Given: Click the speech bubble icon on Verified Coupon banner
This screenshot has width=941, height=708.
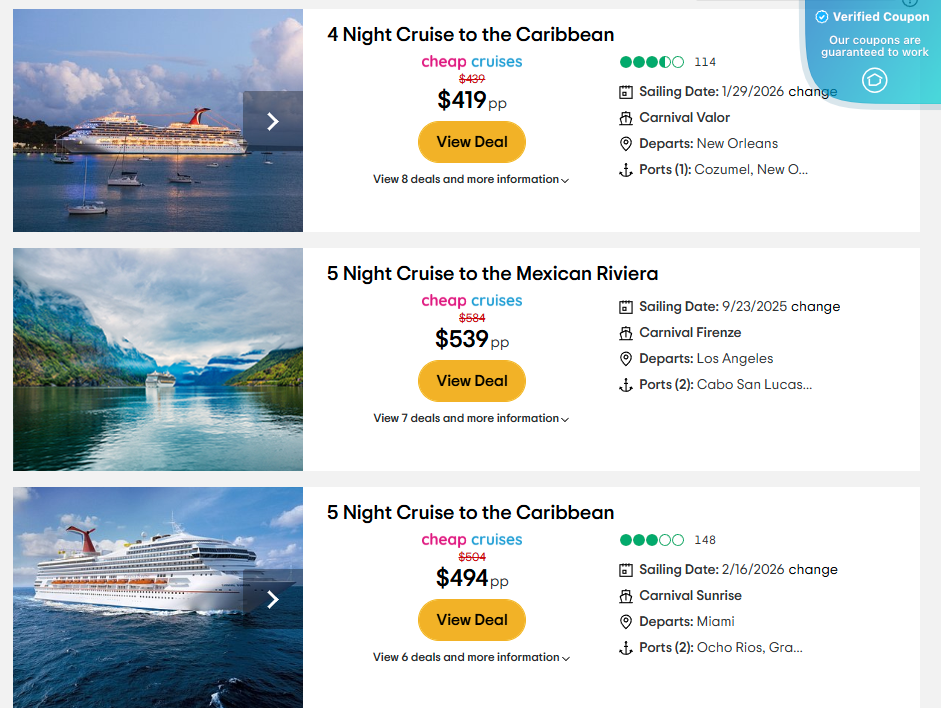Looking at the screenshot, I should coord(875,80).
